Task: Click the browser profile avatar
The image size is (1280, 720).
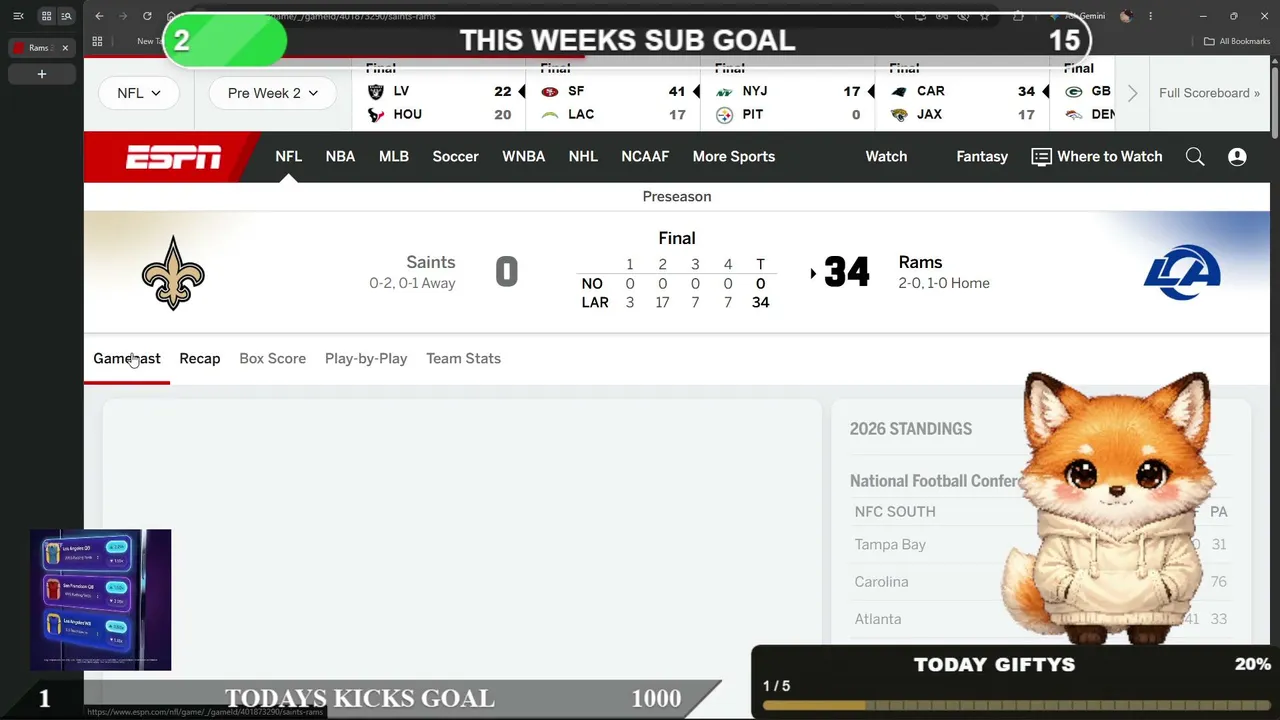Action: click(1126, 16)
